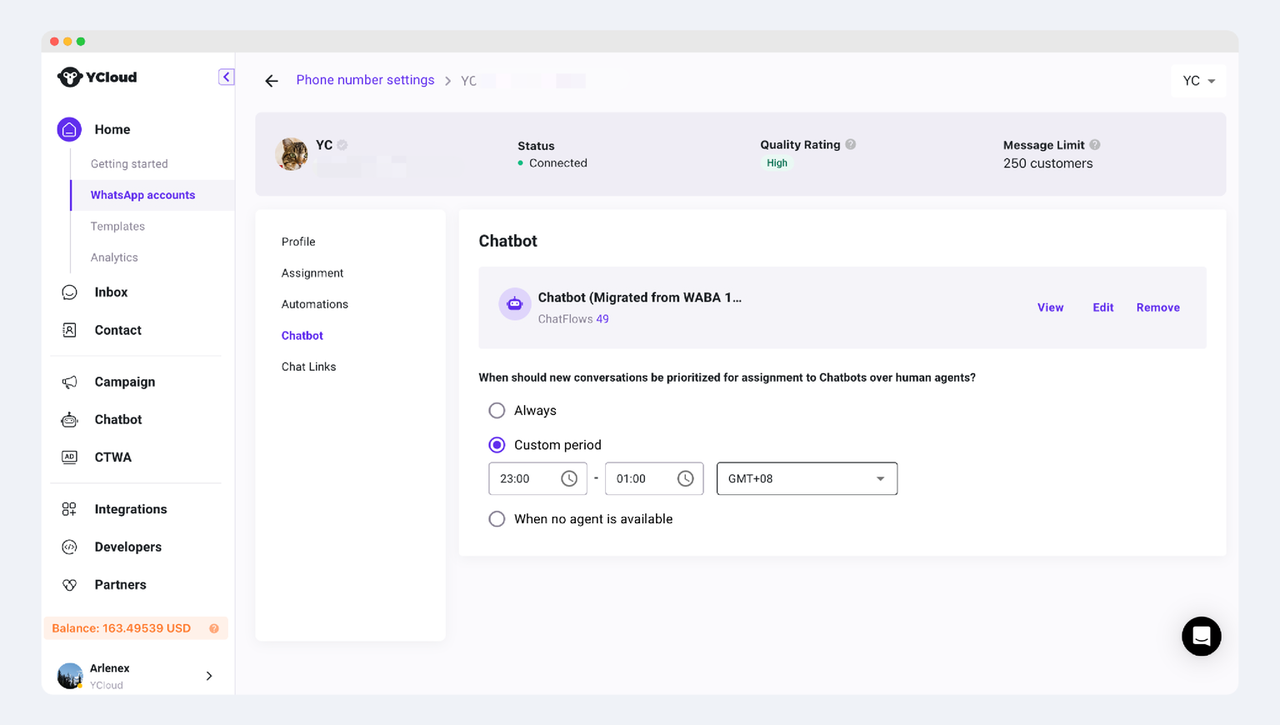Image resolution: width=1280 pixels, height=725 pixels.
Task: Click the Message Limit help icon
Action: click(1095, 145)
